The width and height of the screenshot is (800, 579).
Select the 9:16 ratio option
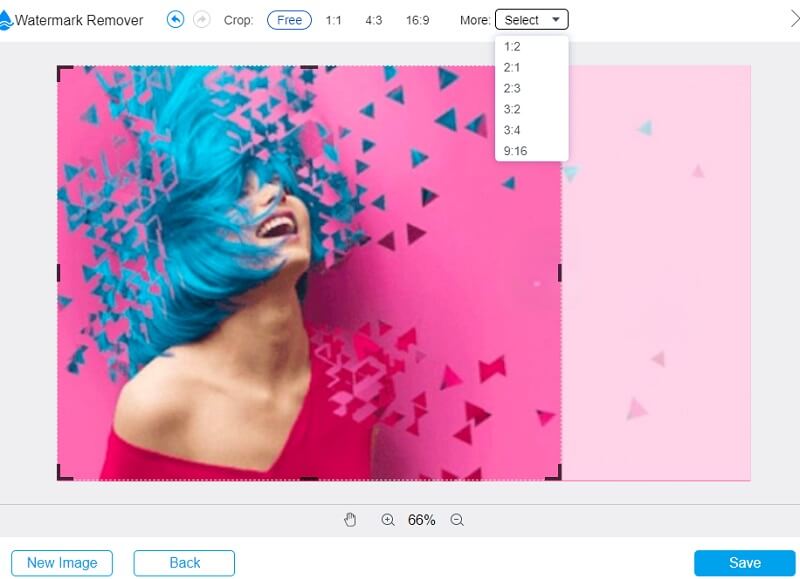(515, 150)
